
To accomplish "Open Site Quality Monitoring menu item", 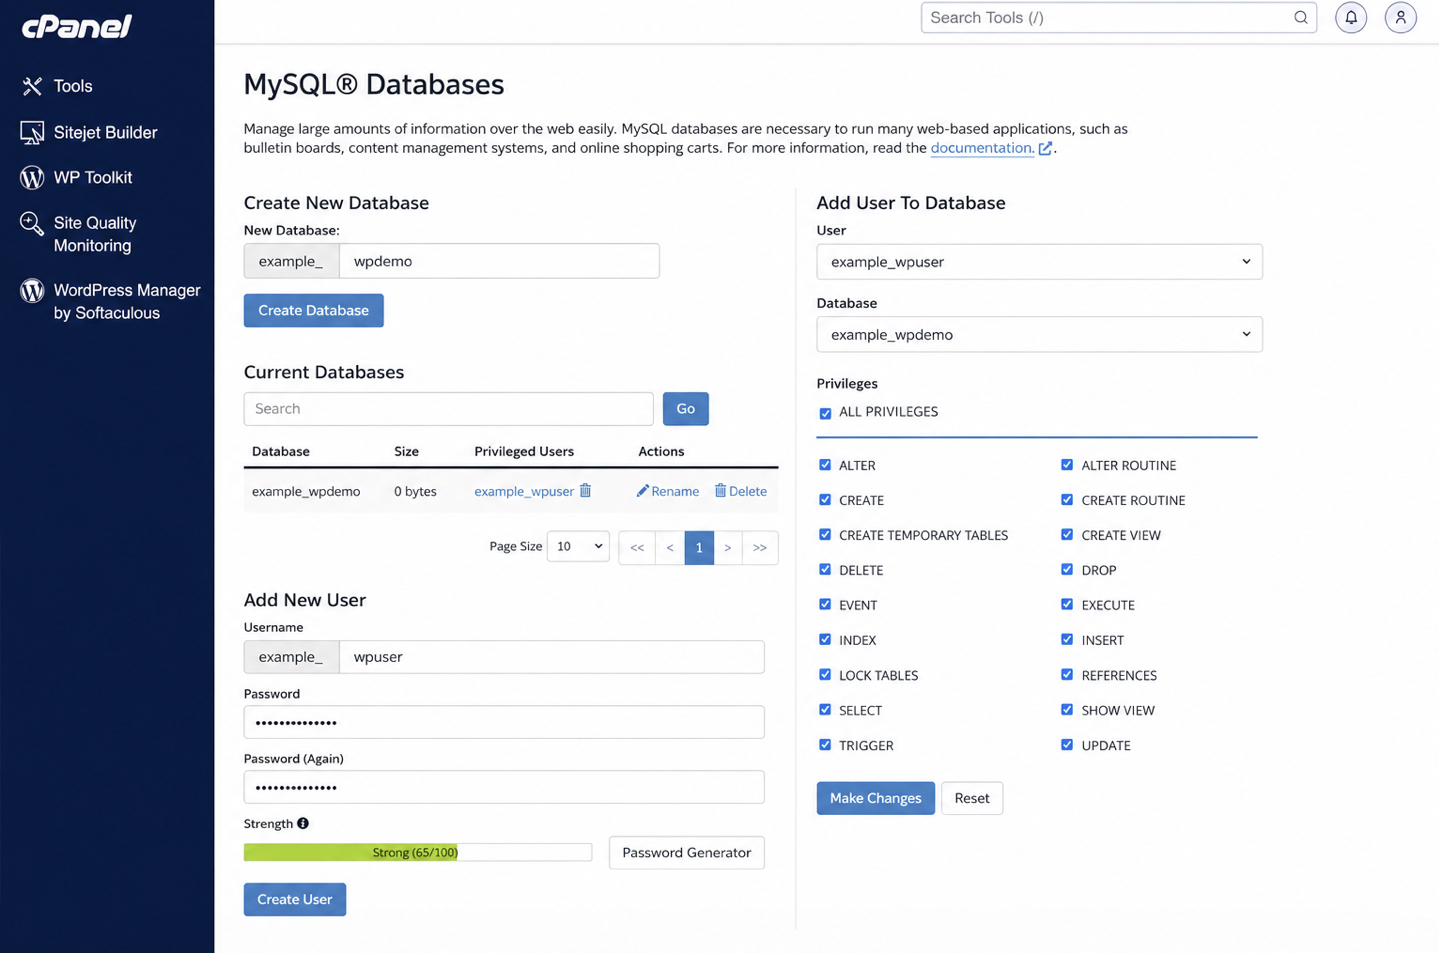I will pos(95,234).
